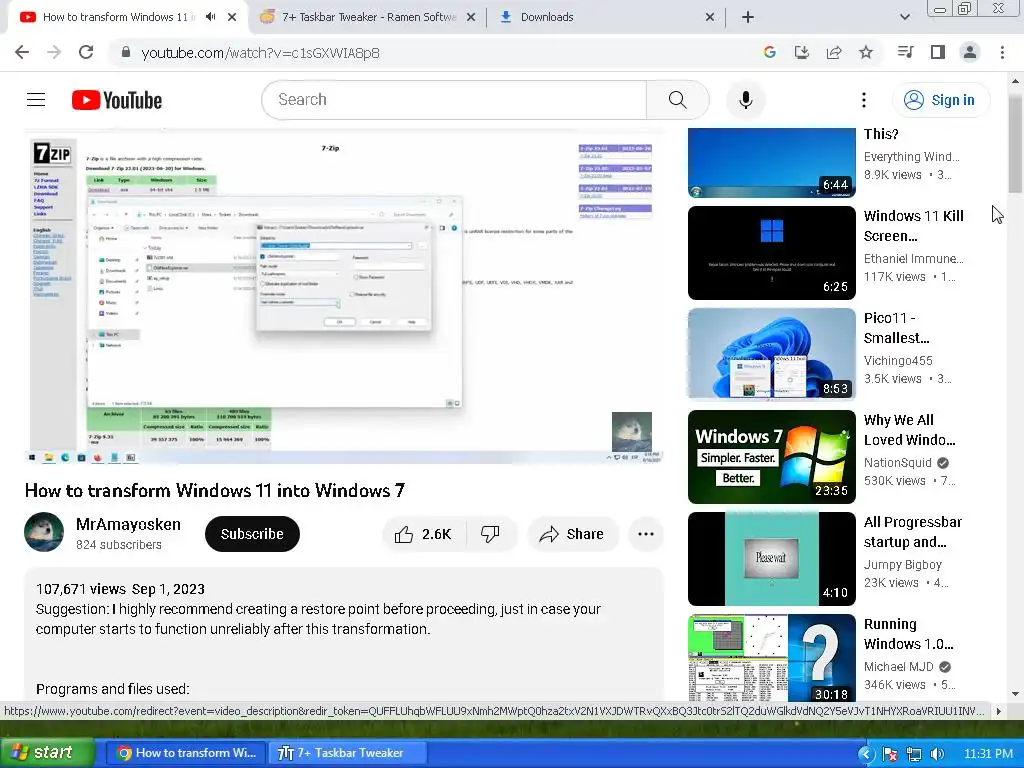The height and width of the screenshot is (768, 1024).
Task: Open YouTube settings three-dot menu
Action: 863,100
